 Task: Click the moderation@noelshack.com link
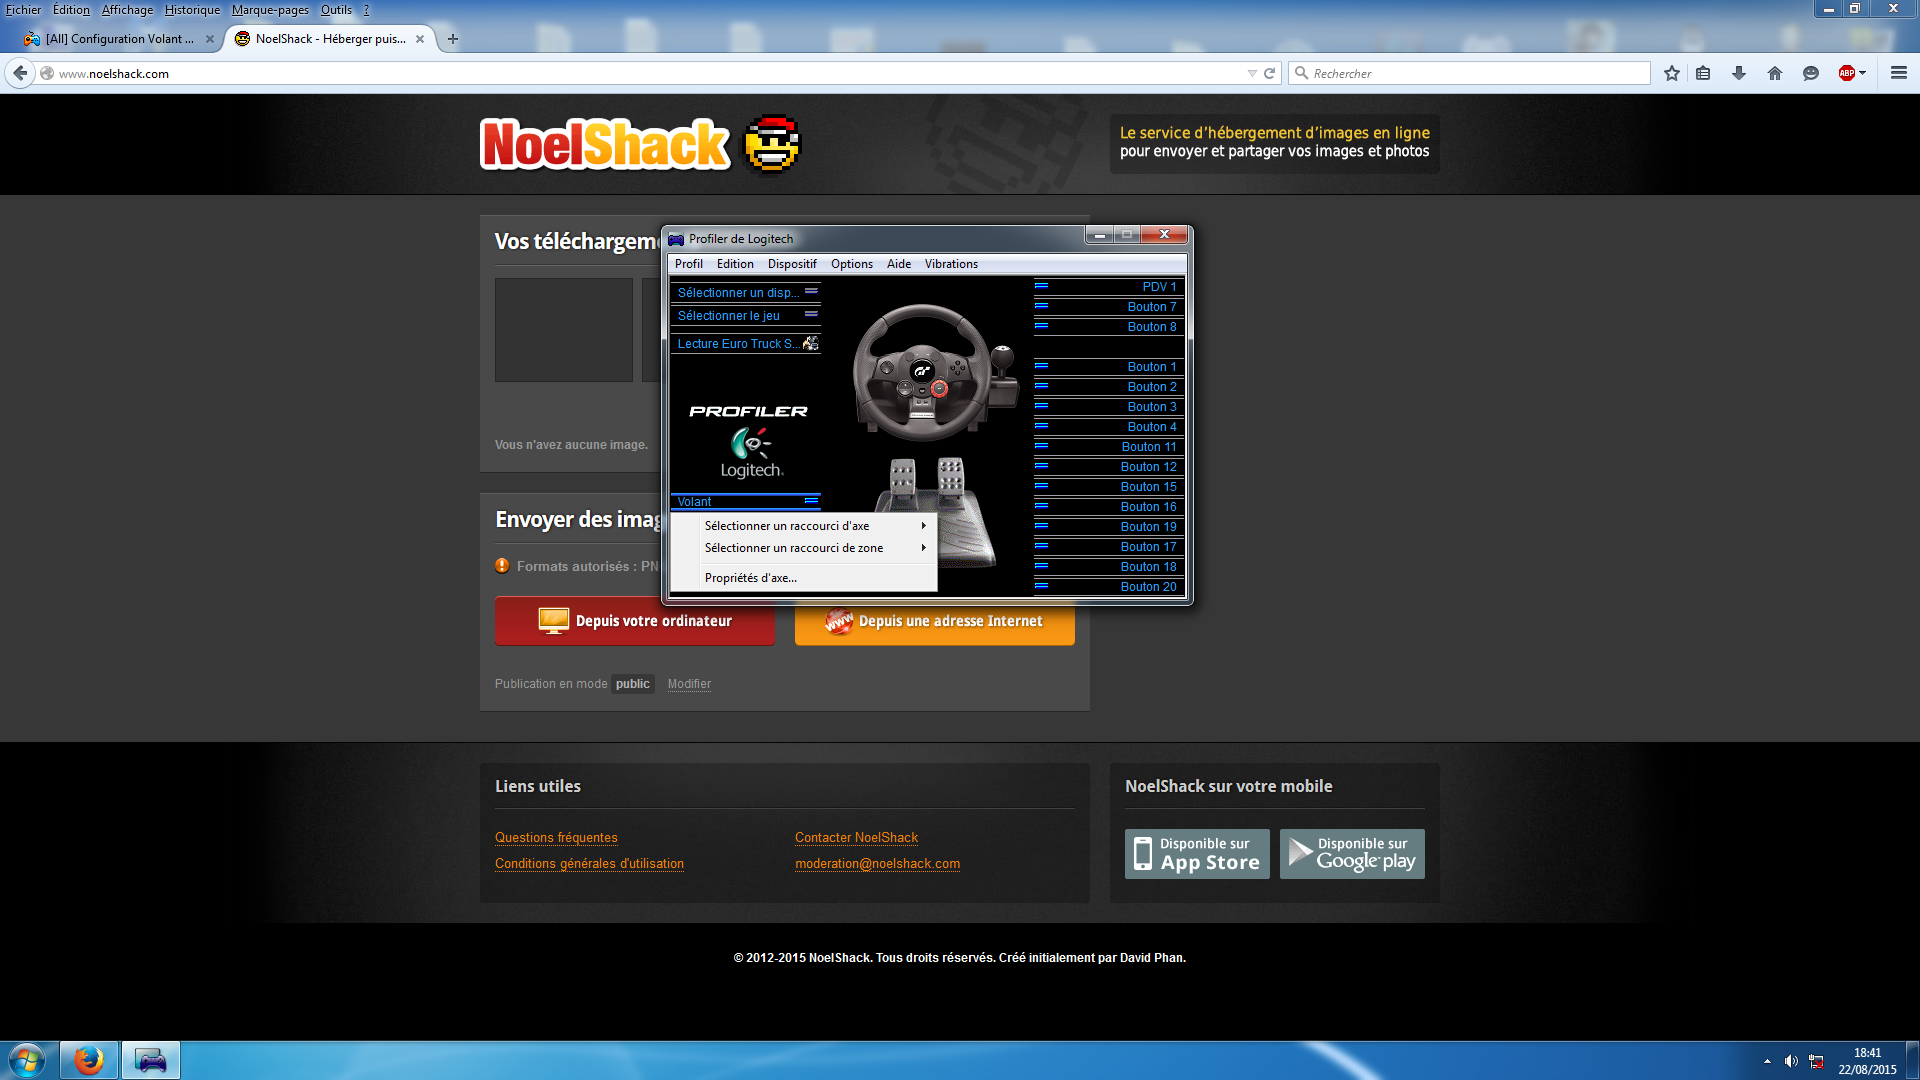(x=877, y=864)
